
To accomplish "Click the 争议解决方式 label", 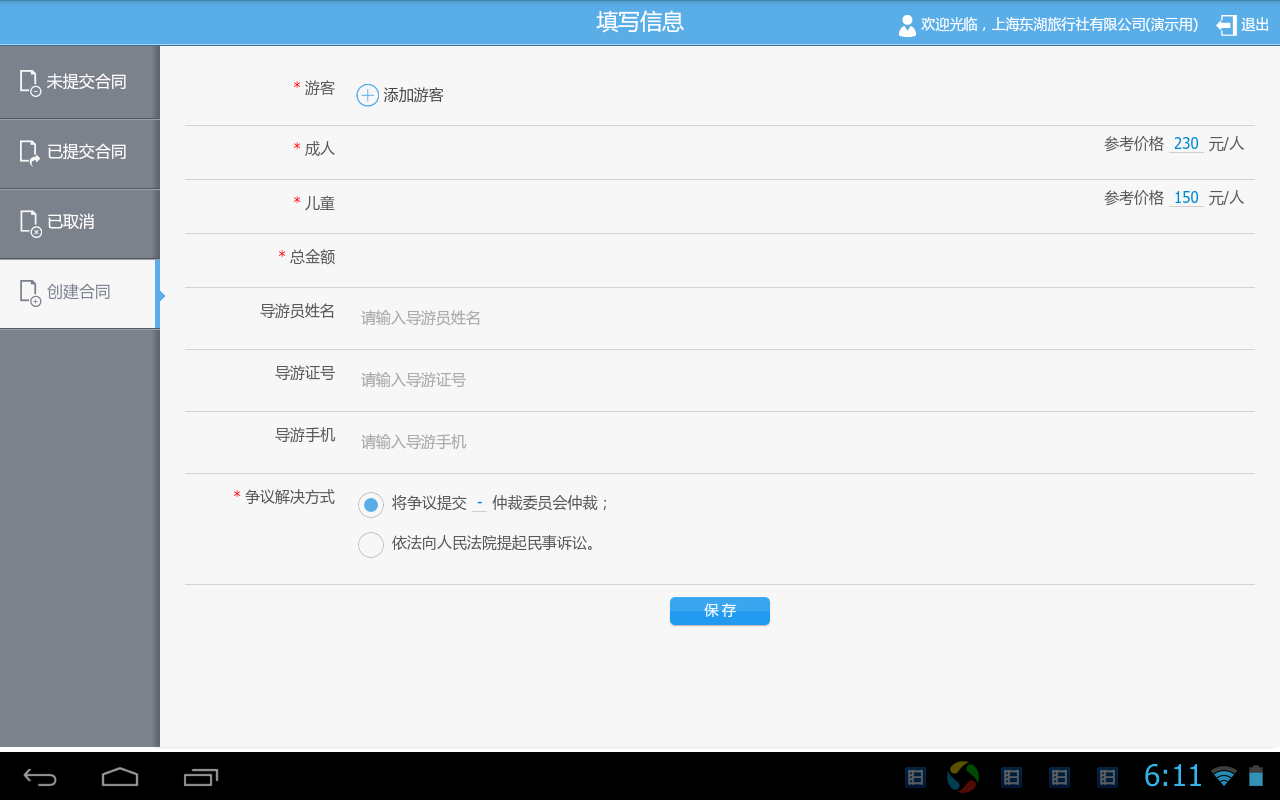I will [x=290, y=497].
